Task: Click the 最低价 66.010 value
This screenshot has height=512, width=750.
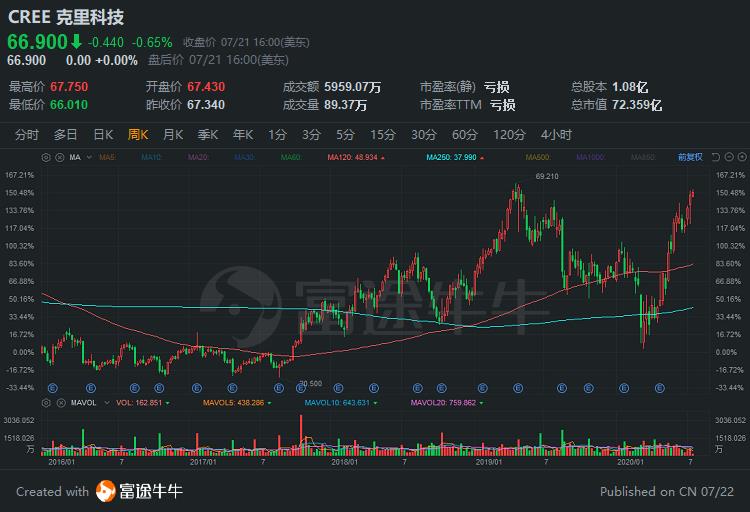Action: pyautogui.click(x=69, y=105)
